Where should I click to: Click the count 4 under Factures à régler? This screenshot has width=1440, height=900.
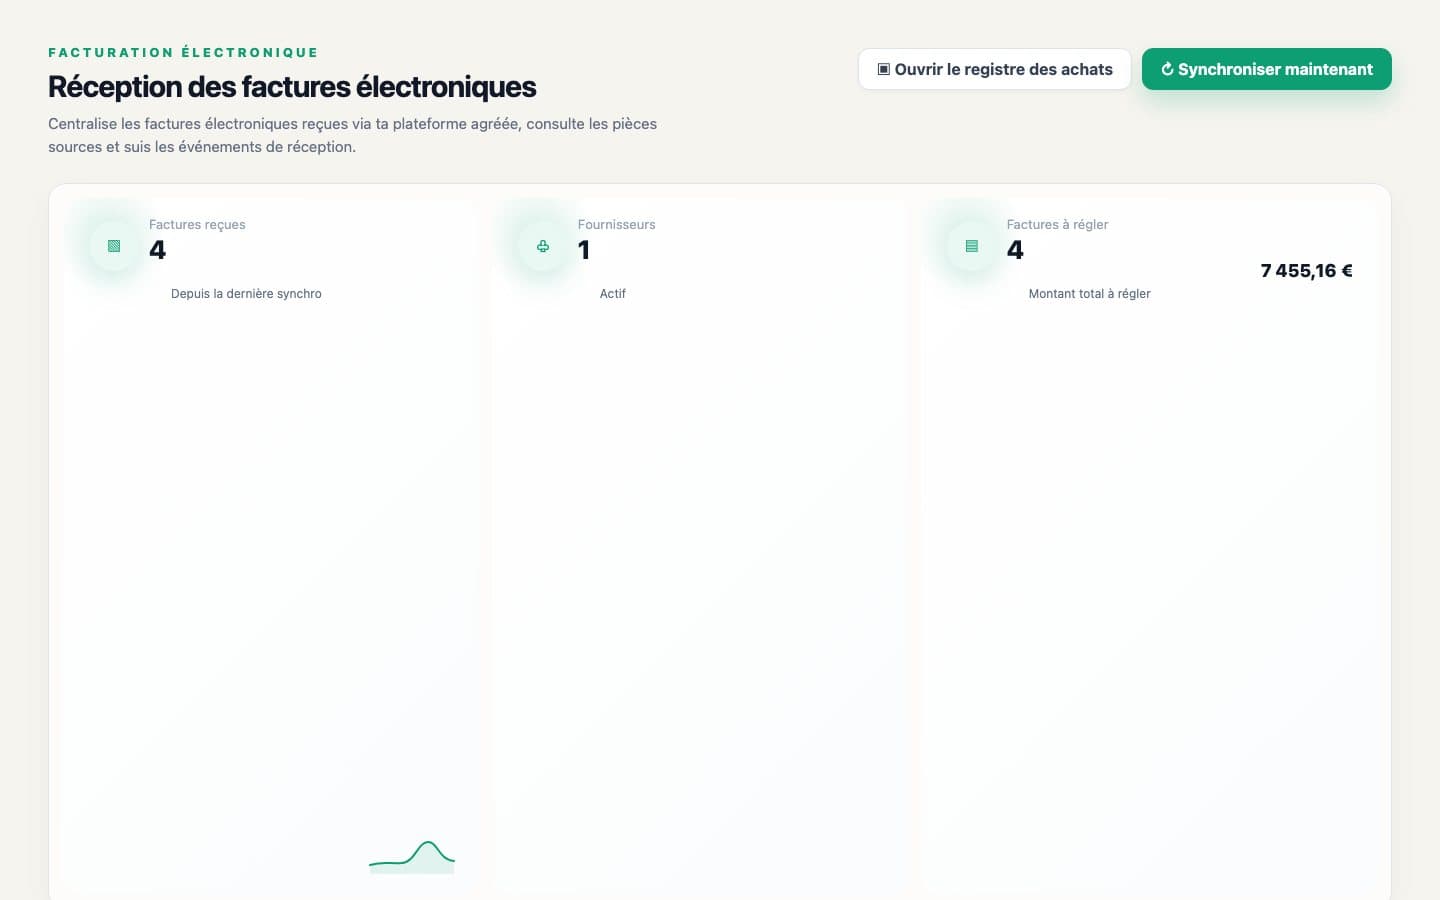pyautogui.click(x=1015, y=250)
